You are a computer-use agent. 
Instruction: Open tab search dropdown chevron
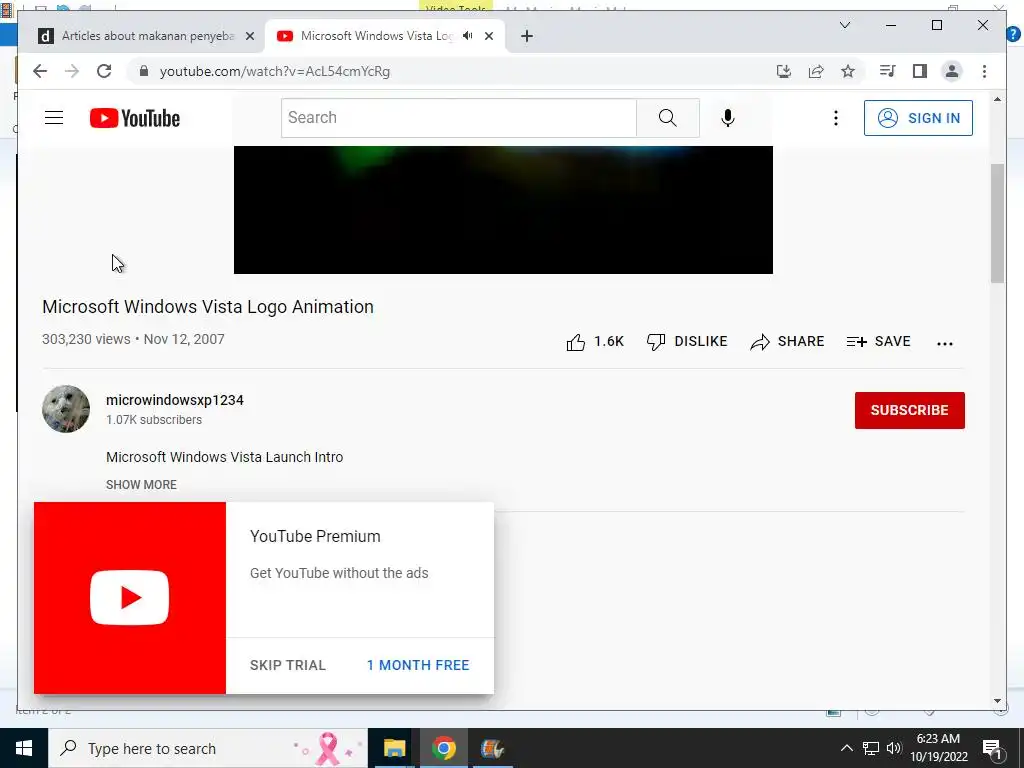(844, 25)
